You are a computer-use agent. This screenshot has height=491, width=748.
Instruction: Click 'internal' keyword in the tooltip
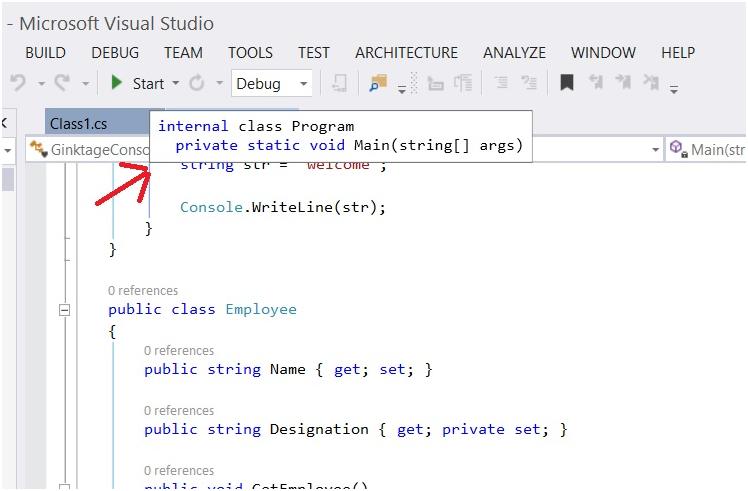coord(193,126)
